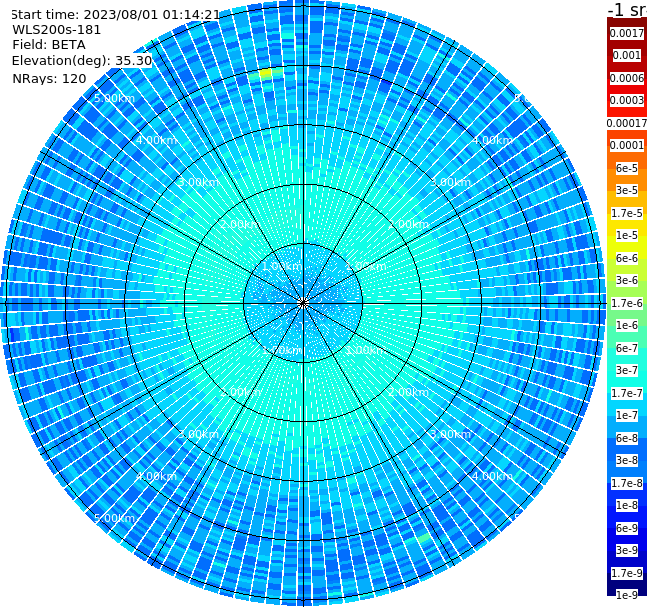Click the WLS200s-181 instrument label
Image resolution: width=647 pixels, height=607 pixels.
click(x=57, y=30)
